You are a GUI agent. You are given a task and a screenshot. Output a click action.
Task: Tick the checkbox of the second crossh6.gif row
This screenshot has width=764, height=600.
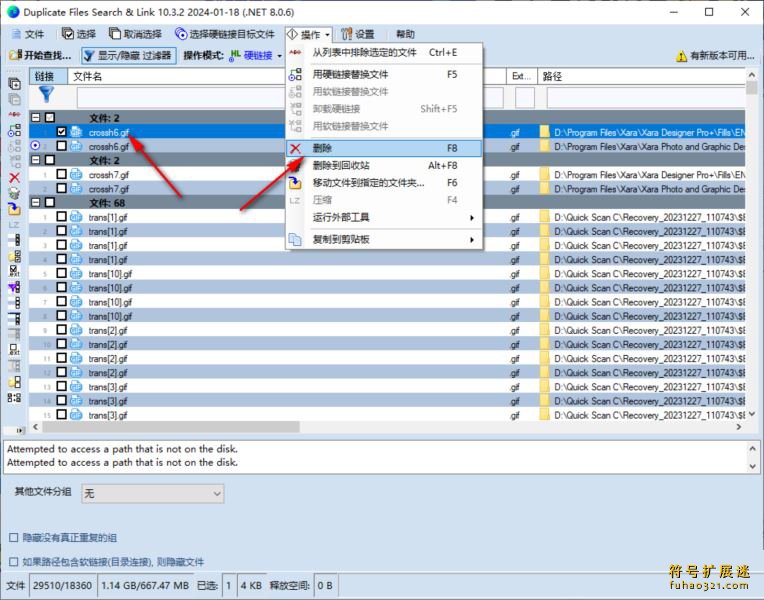point(61,146)
